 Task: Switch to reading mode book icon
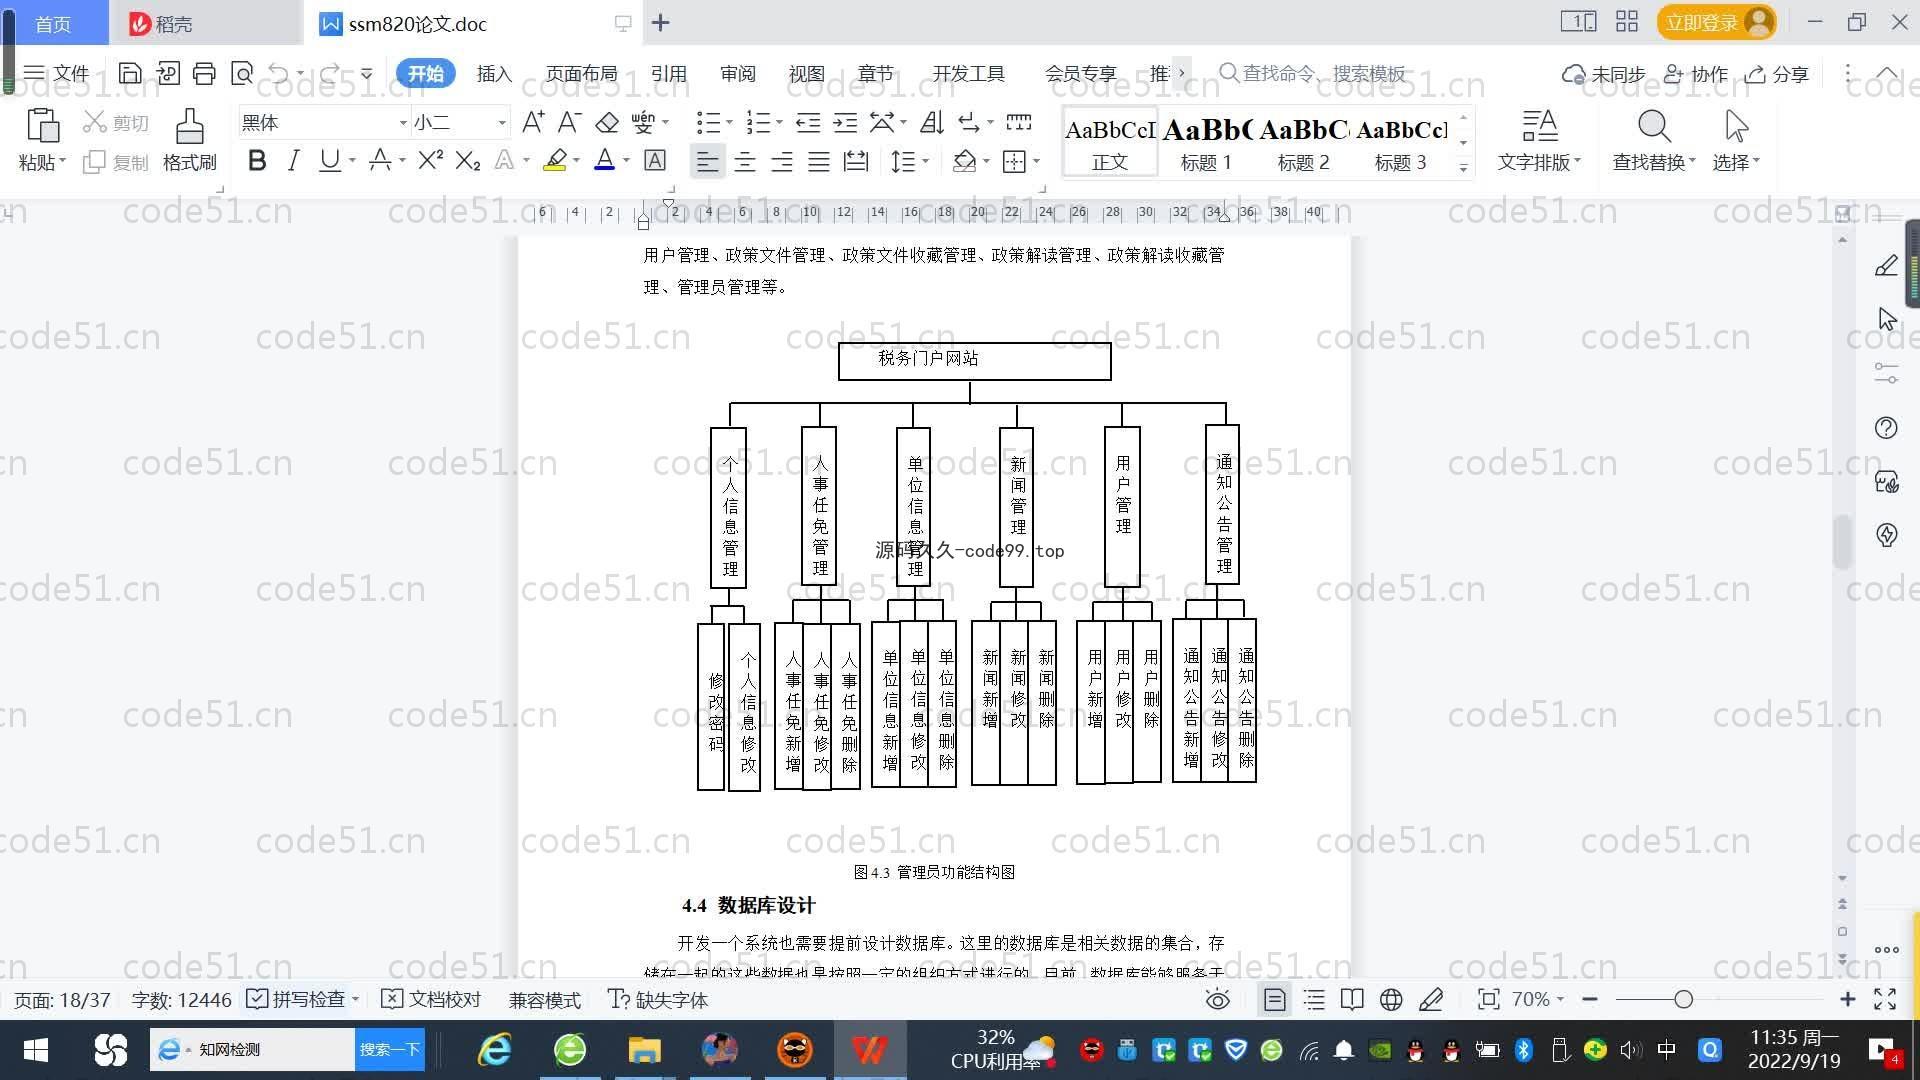(x=1352, y=999)
